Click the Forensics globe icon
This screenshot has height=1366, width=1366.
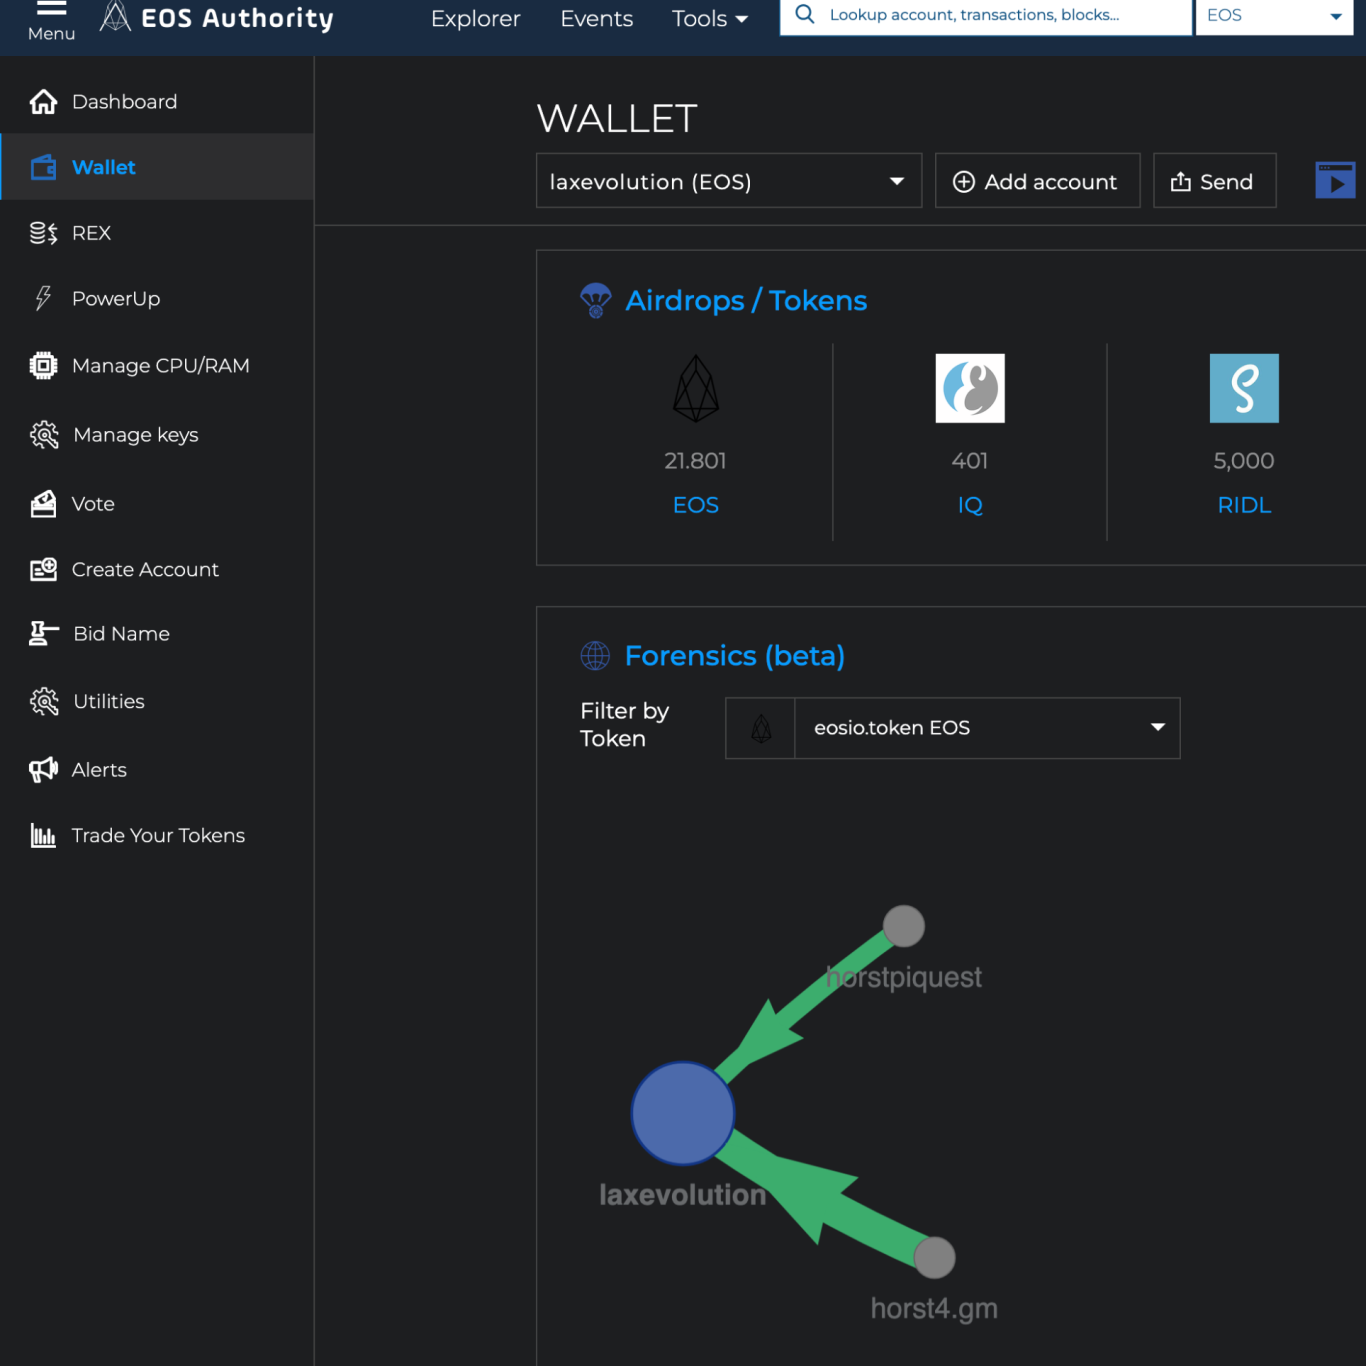595,656
